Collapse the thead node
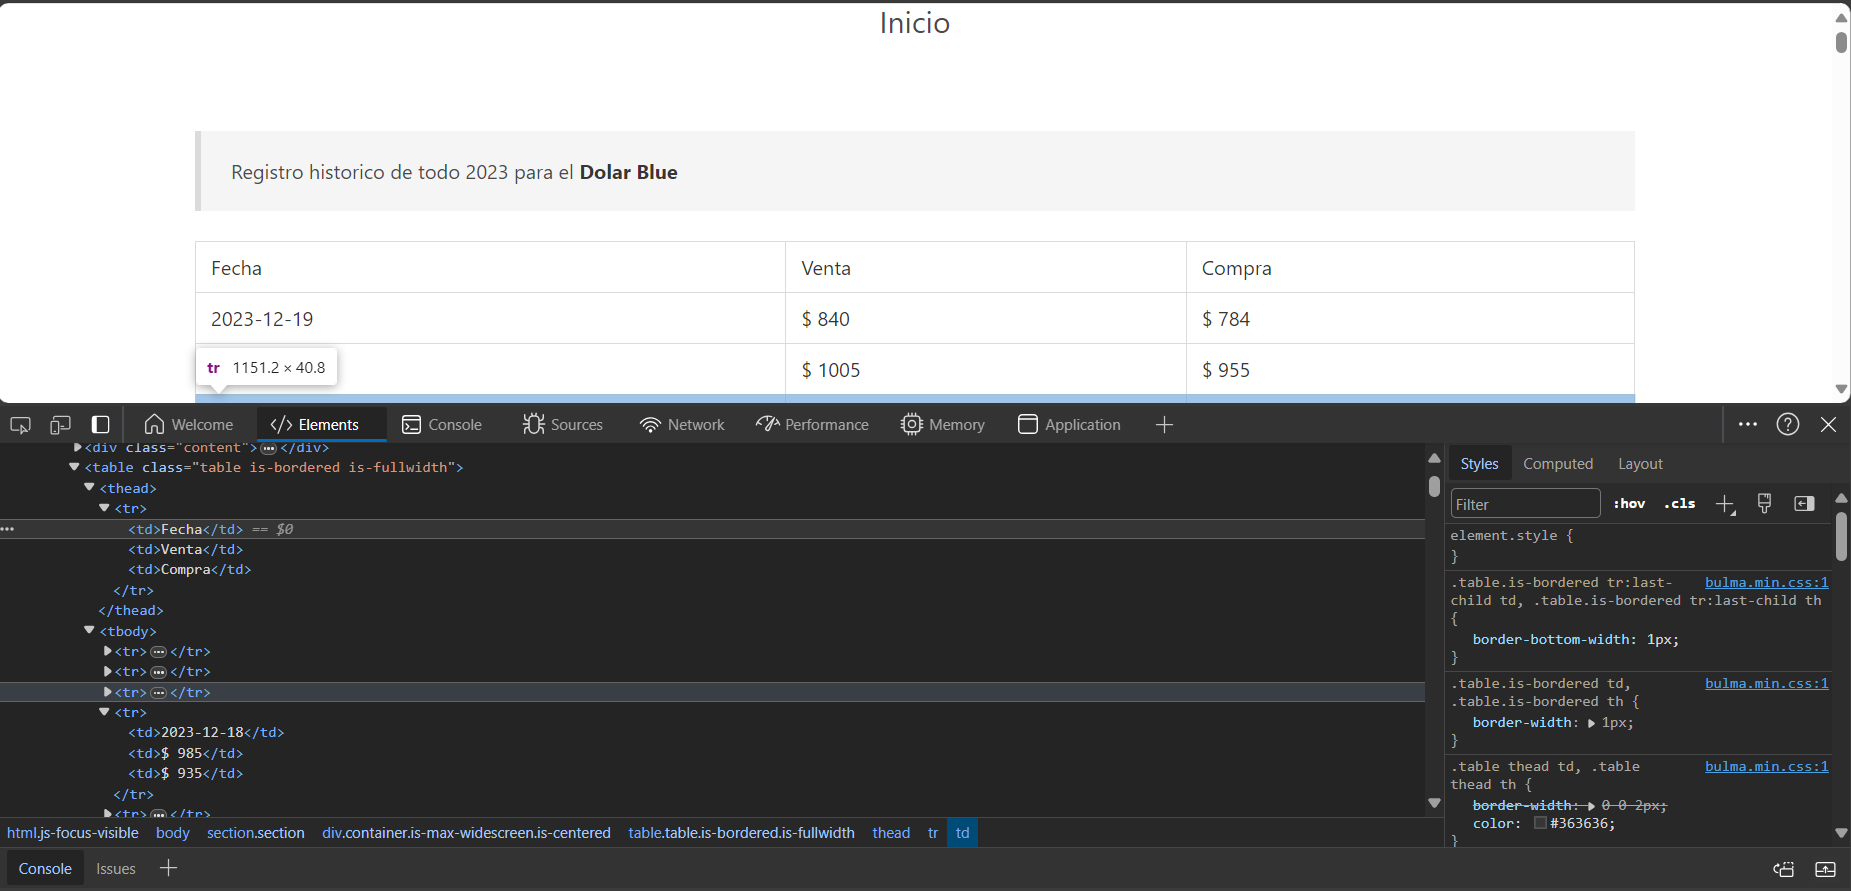1851x891 pixels. coord(89,488)
